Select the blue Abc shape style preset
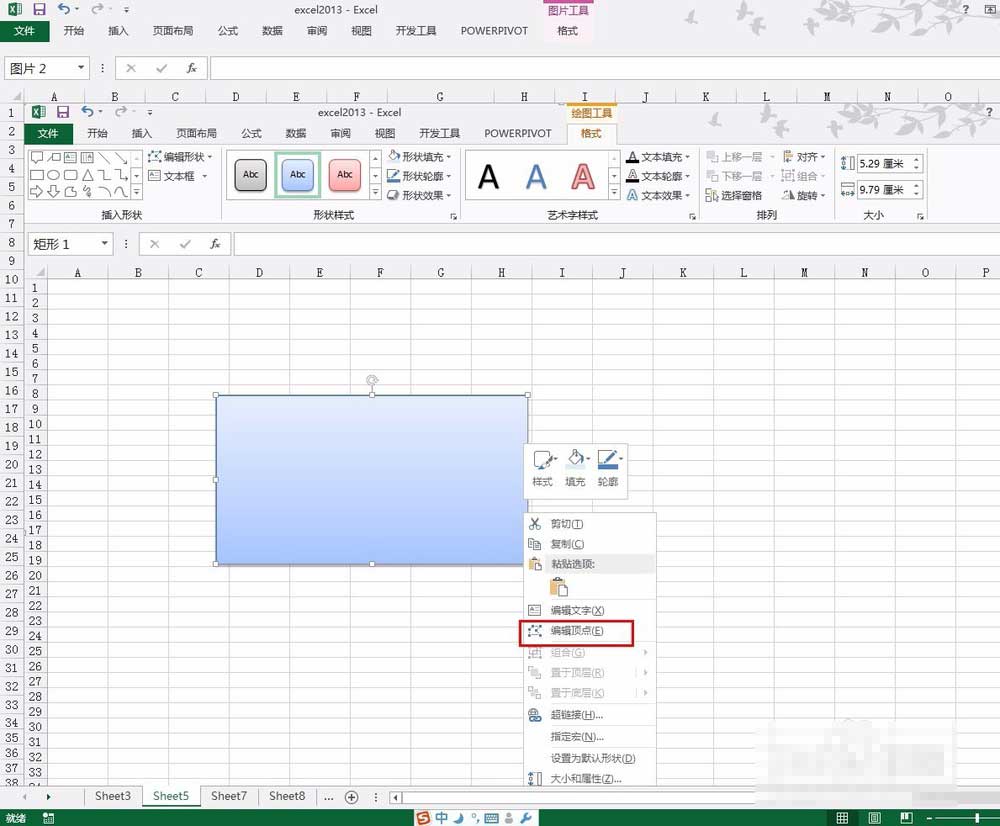The height and width of the screenshot is (826, 1000). click(297, 174)
